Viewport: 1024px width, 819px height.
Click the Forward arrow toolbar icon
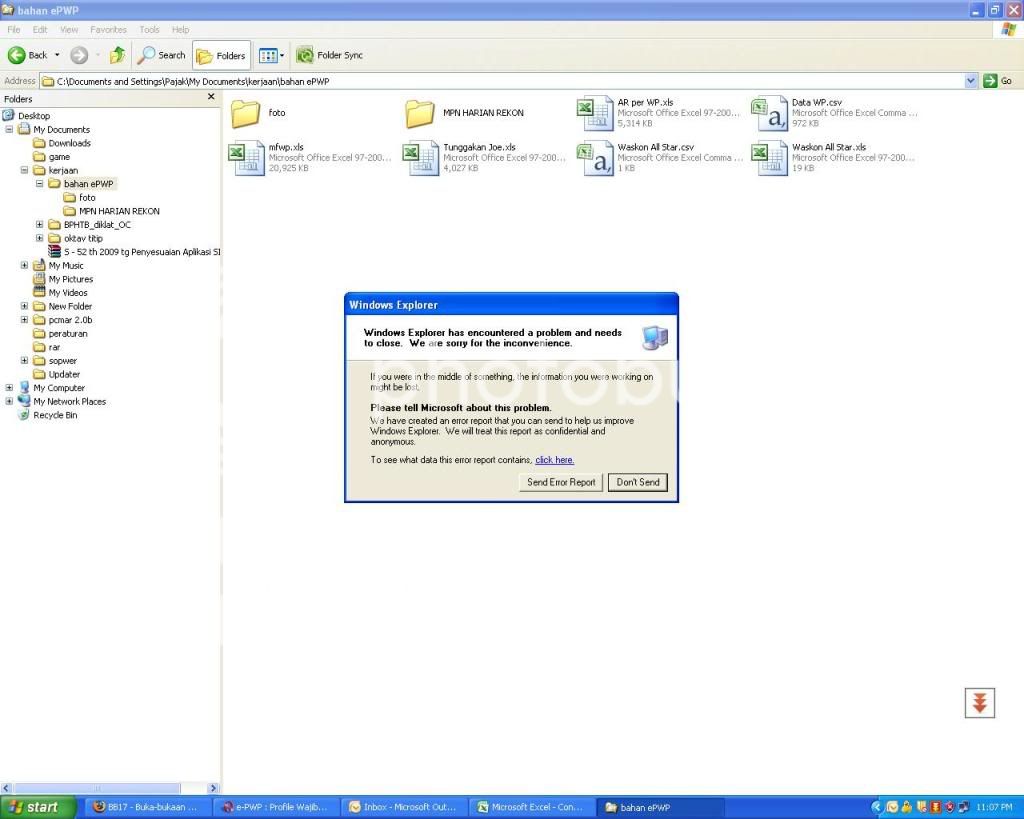[x=79, y=56]
